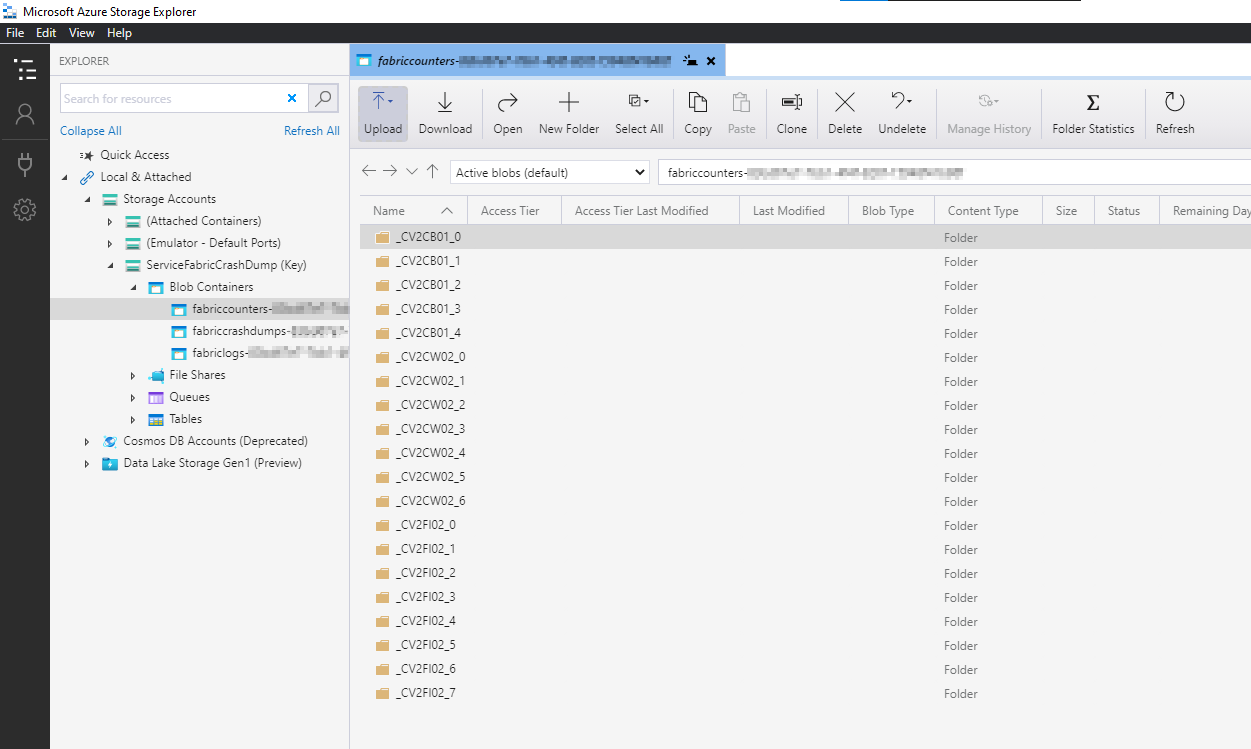Image resolution: width=1251 pixels, height=749 pixels.
Task: Select the _CV2FI02_0 folder row
Action: pyautogui.click(x=805, y=525)
